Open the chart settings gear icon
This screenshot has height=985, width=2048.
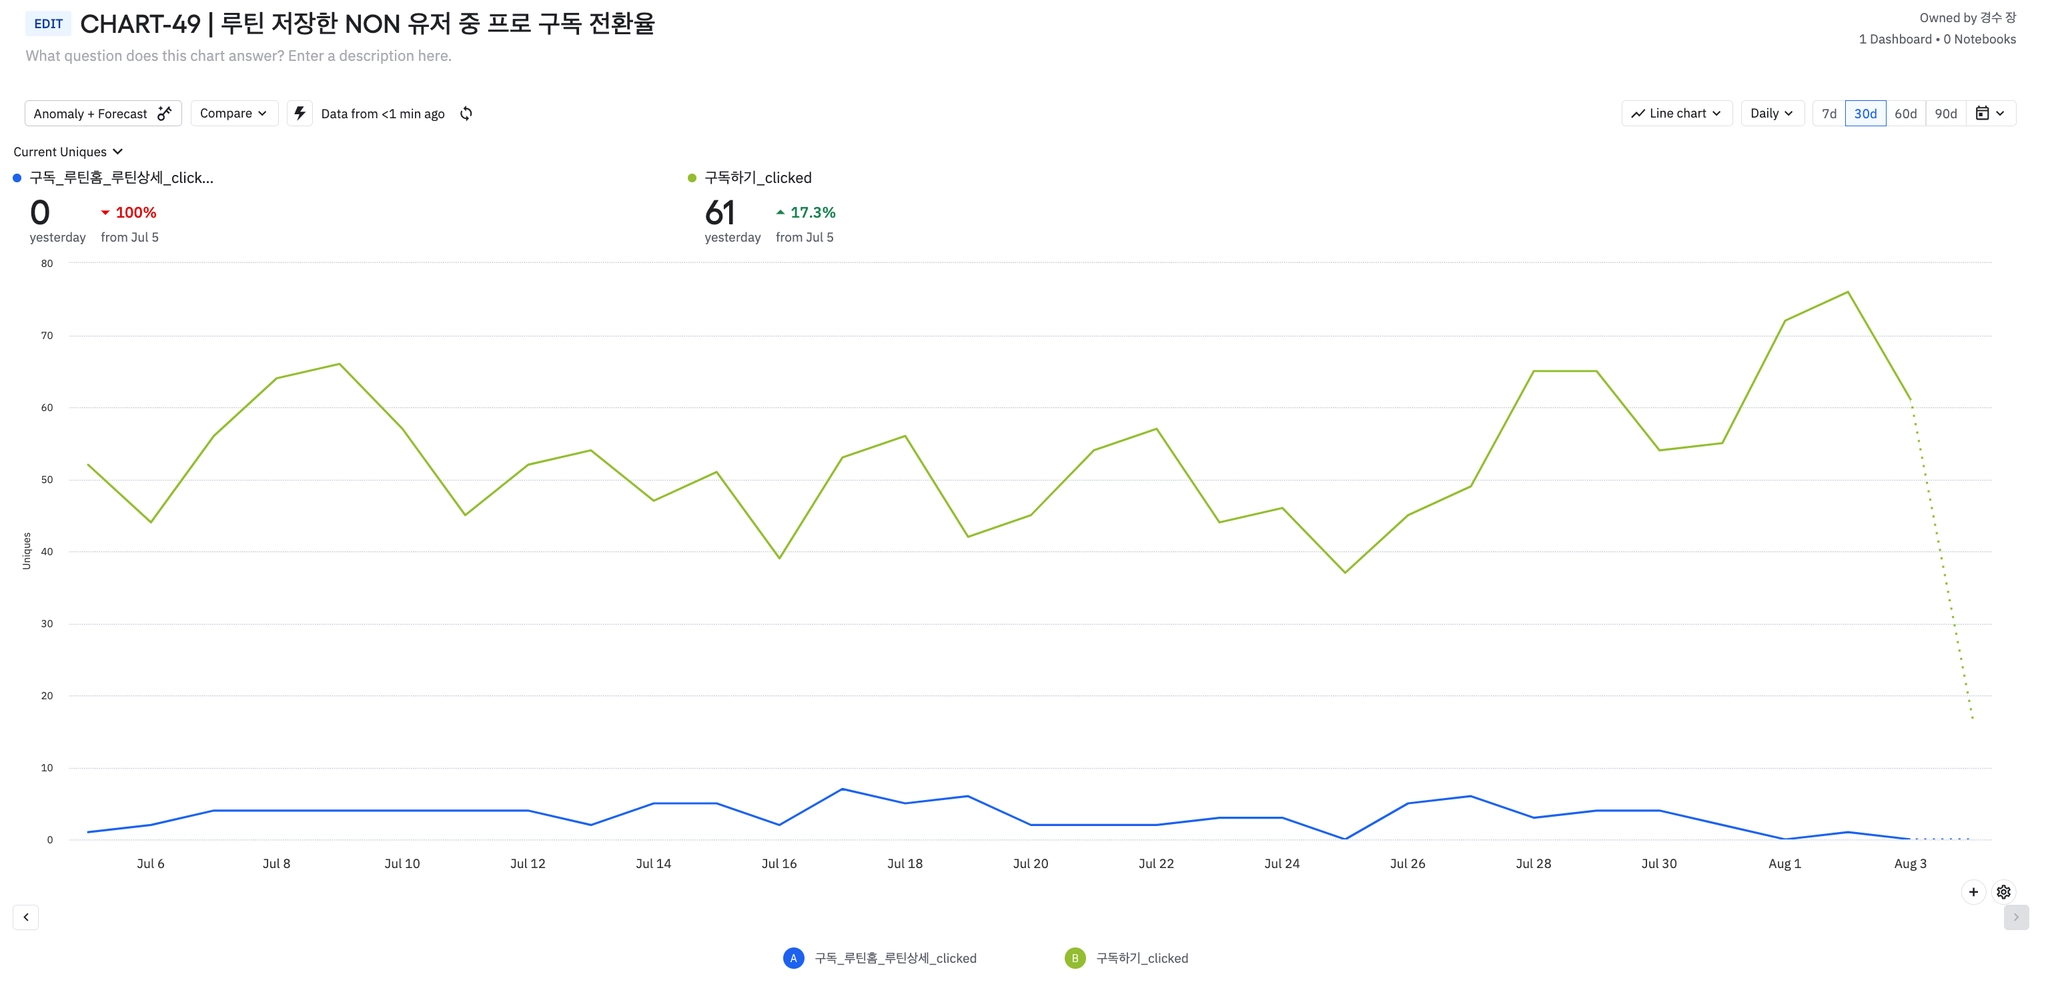2003,892
